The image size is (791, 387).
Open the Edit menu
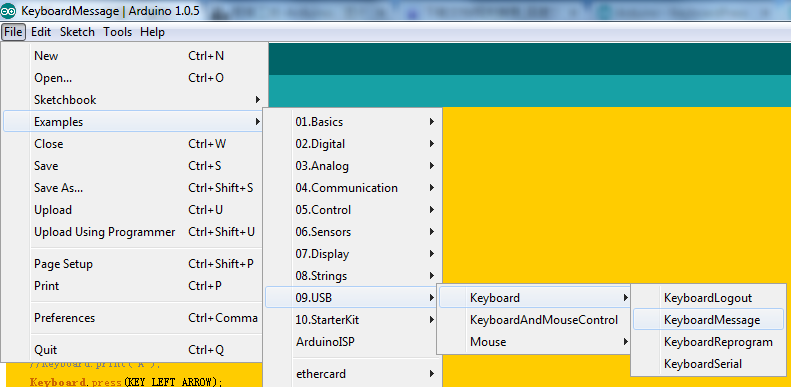[x=41, y=32]
